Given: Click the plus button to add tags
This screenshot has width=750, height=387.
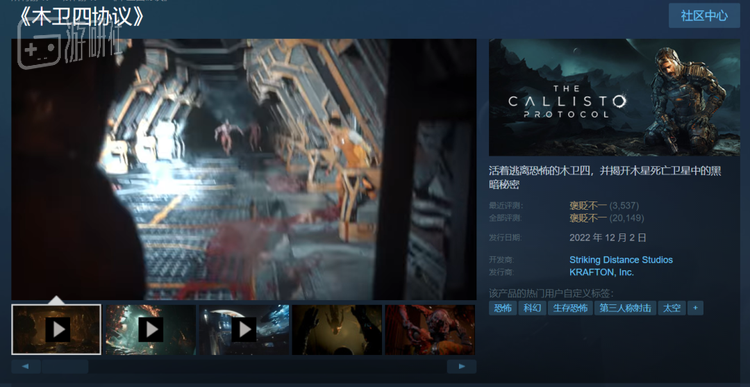Looking at the screenshot, I should pos(695,308).
